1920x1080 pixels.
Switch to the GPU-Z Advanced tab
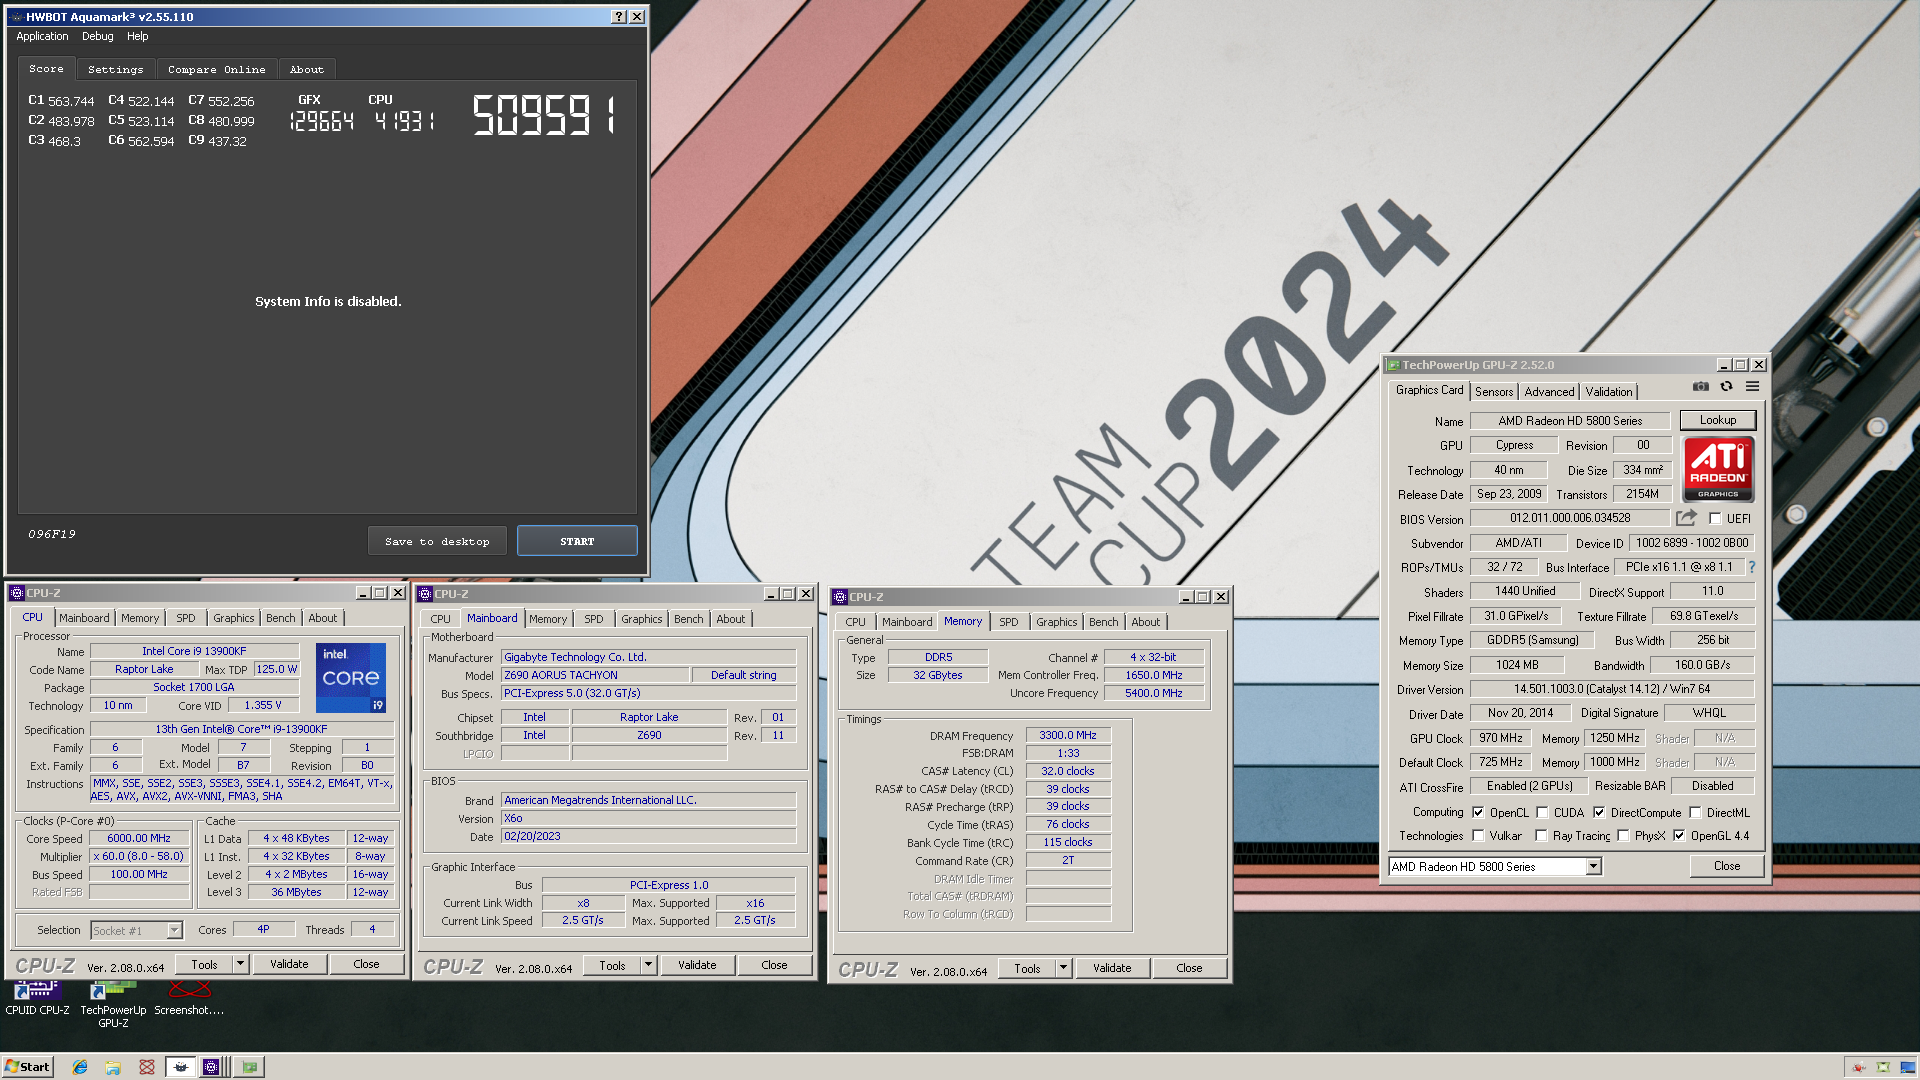coord(1549,392)
